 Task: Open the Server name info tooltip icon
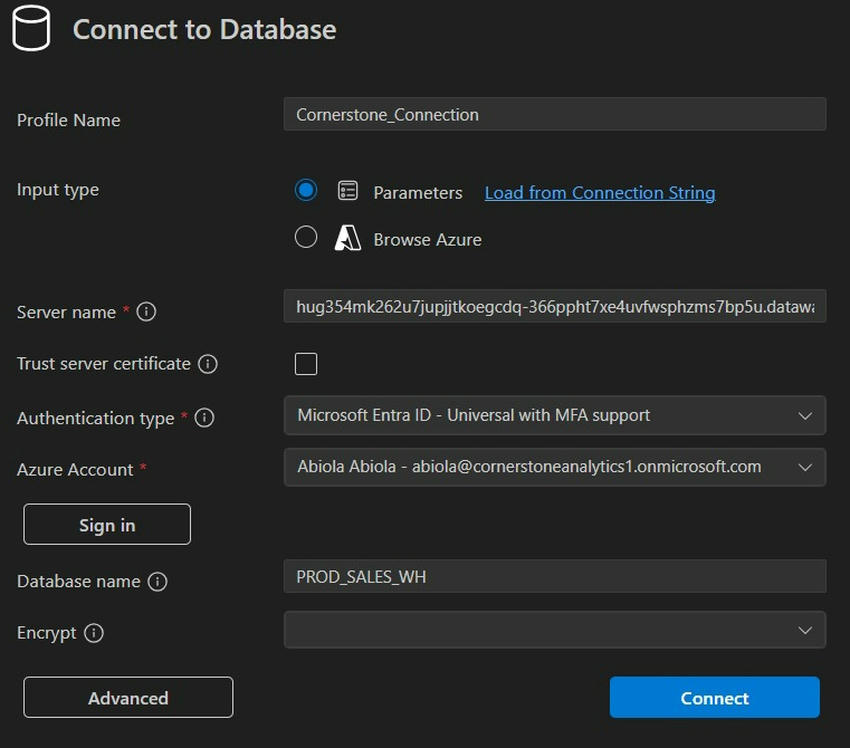[146, 312]
